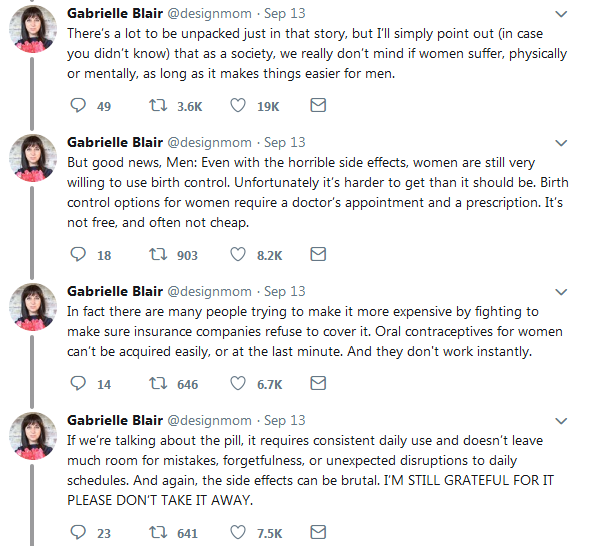Send first tweet via direct message envelope

pos(318,106)
